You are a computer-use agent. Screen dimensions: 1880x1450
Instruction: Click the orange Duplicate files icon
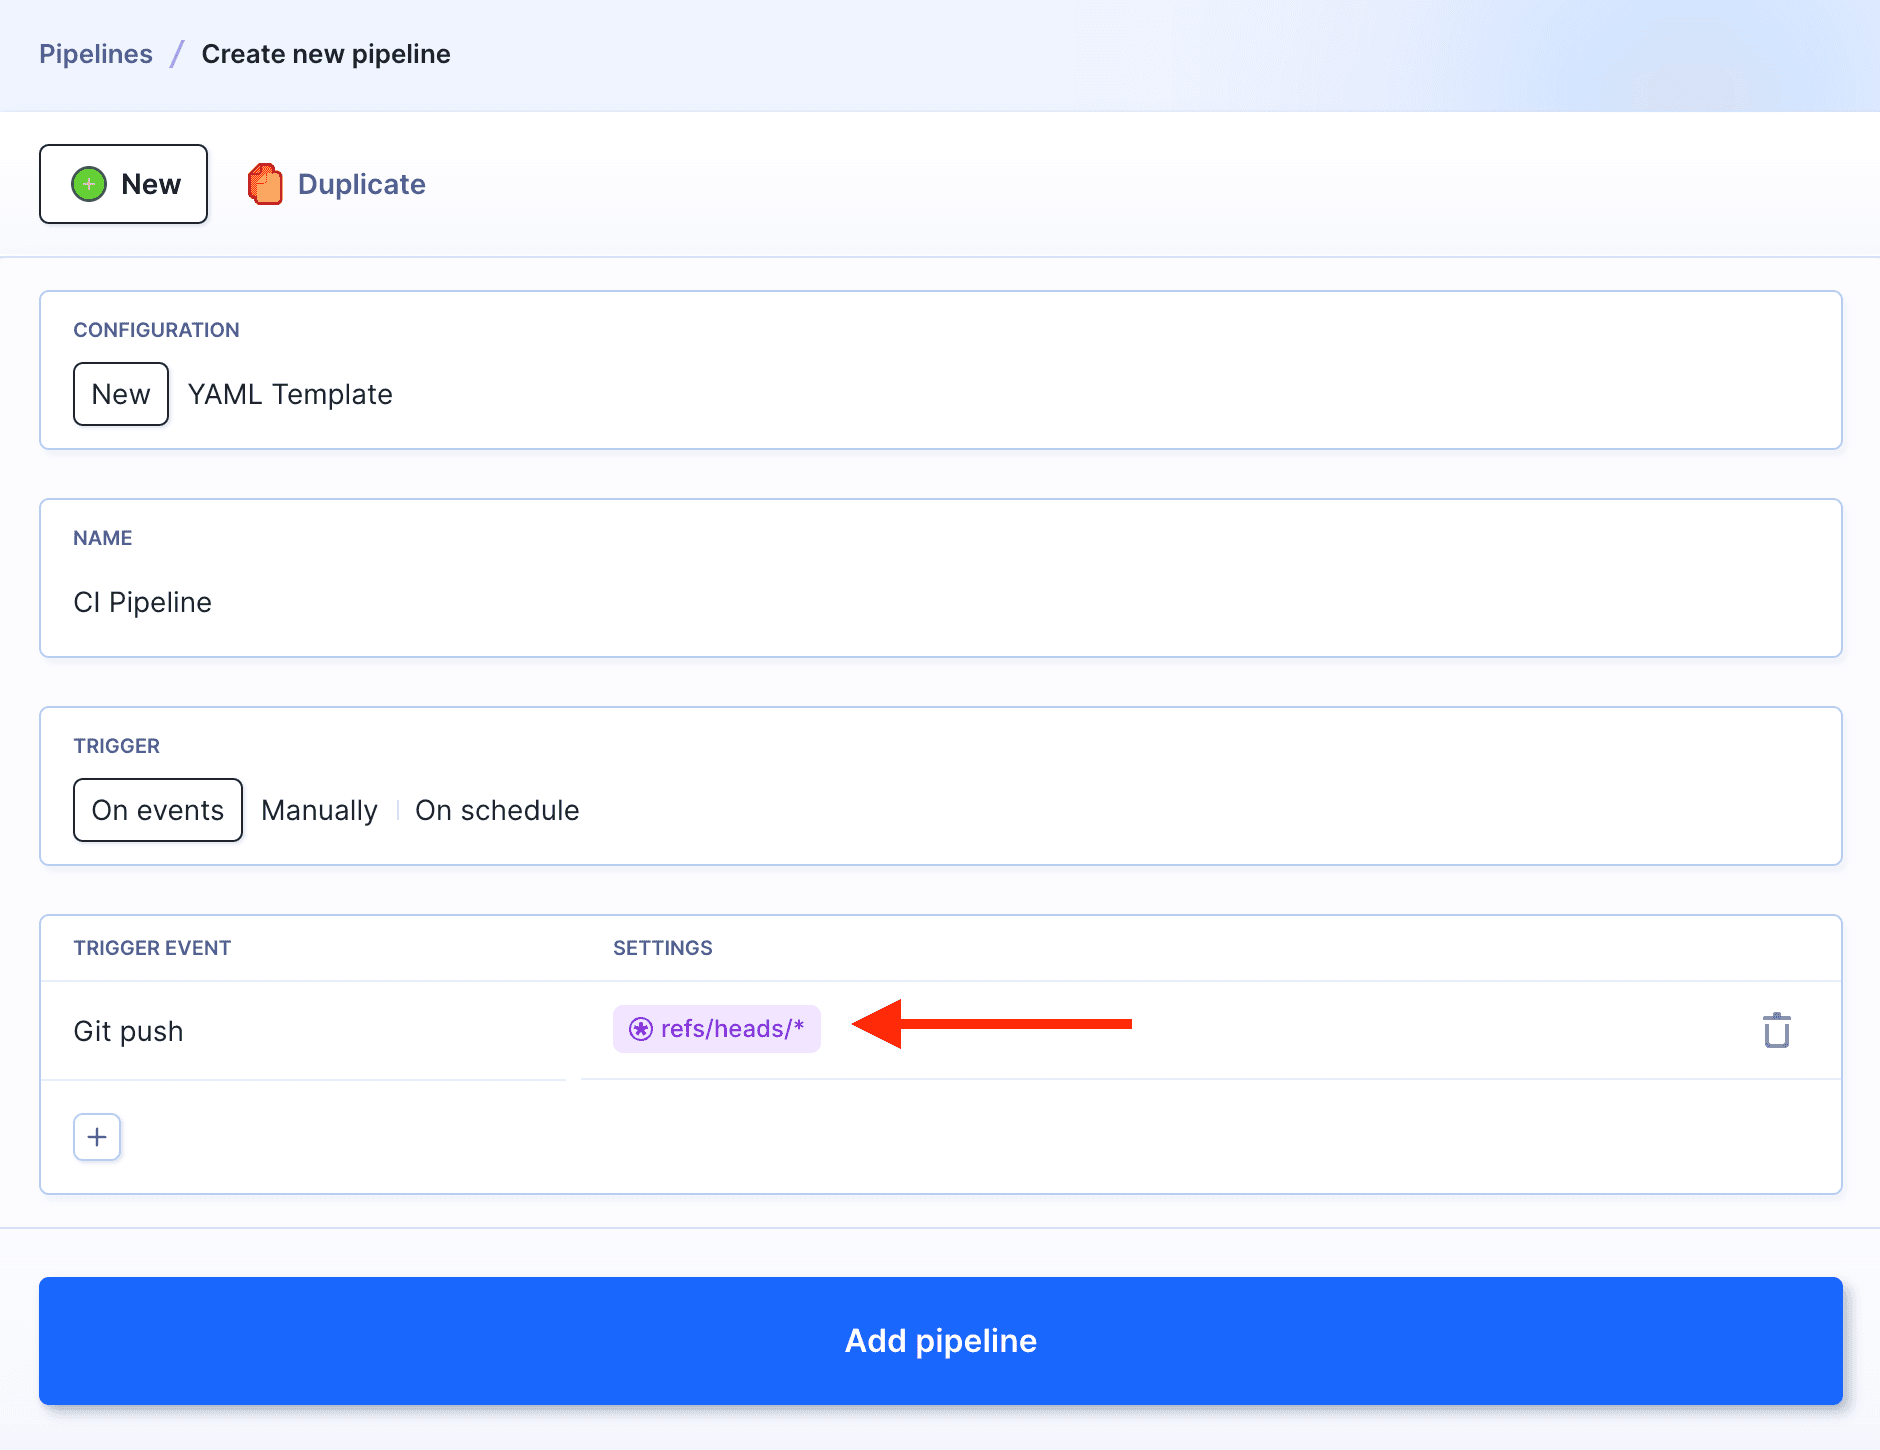point(265,184)
